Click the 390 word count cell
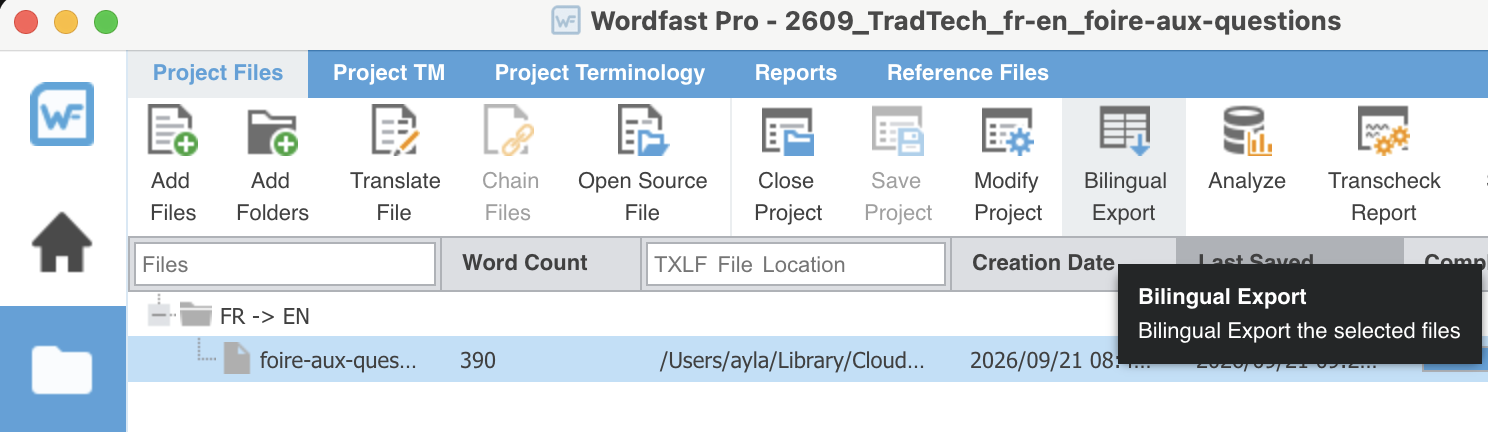This screenshot has height=432, width=1488. click(478, 359)
